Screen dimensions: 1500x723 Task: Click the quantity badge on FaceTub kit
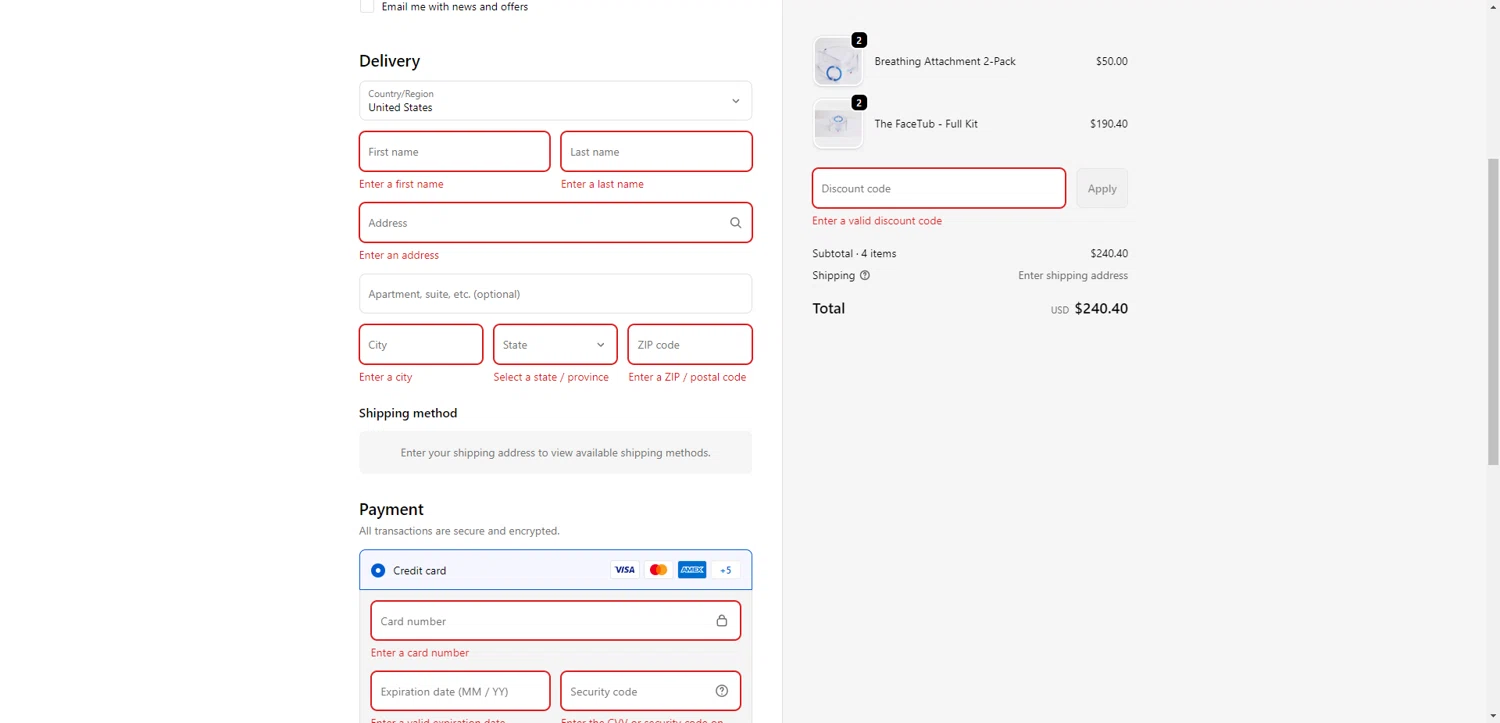(x=859, y=102)
